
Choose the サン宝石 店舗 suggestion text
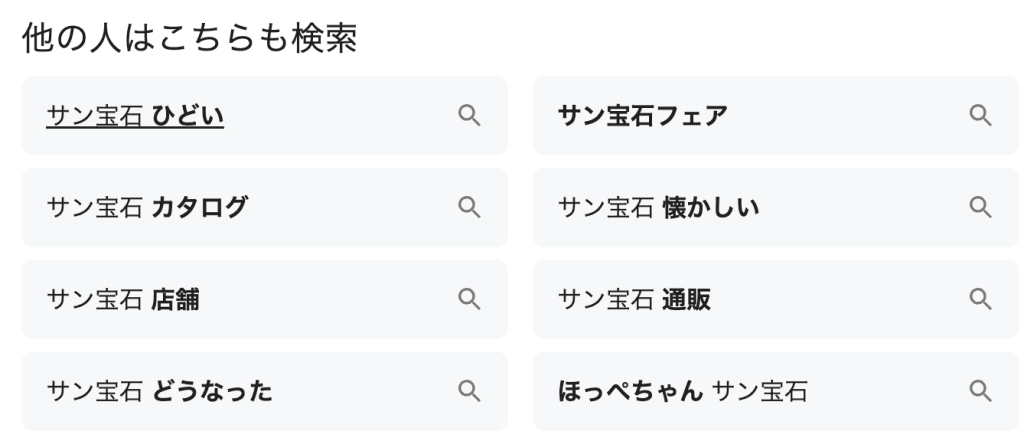point(123,300)
